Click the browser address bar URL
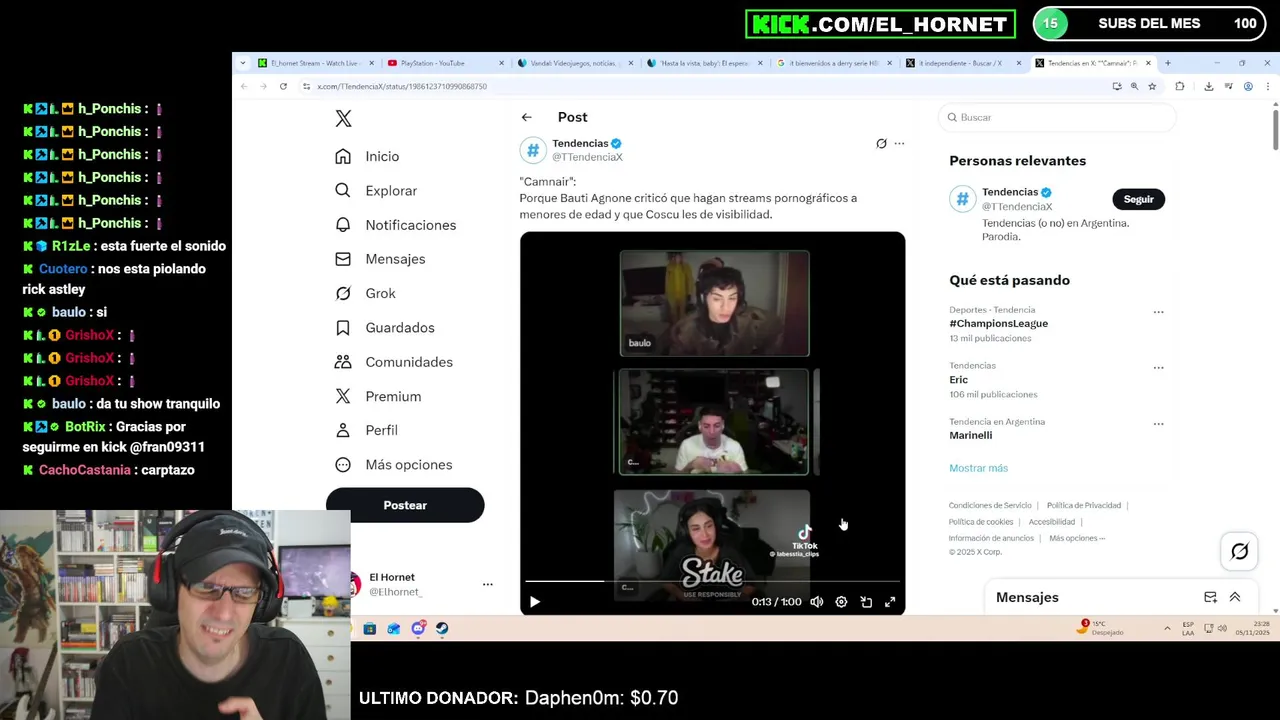 [402, 86]
